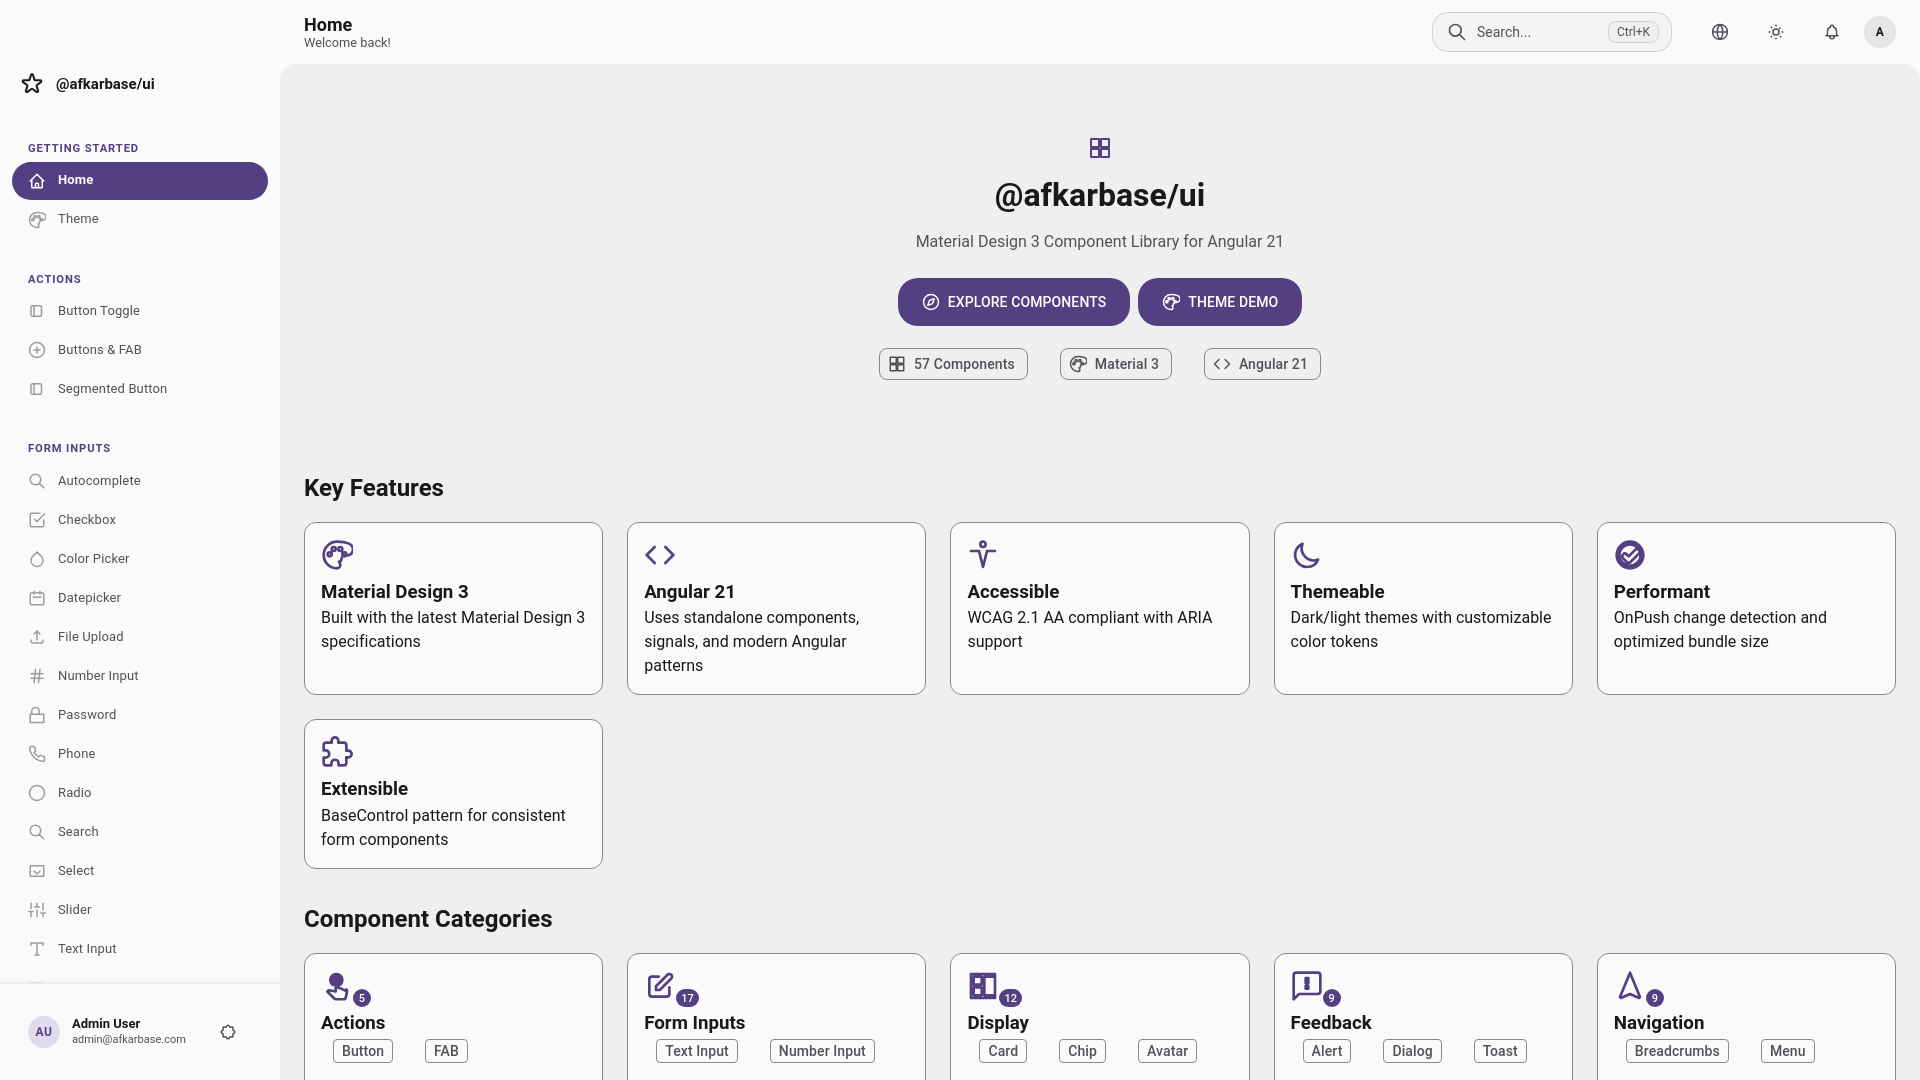Click the 57 Components chip
The image size is (1920, 1080).
pos(953,364)
